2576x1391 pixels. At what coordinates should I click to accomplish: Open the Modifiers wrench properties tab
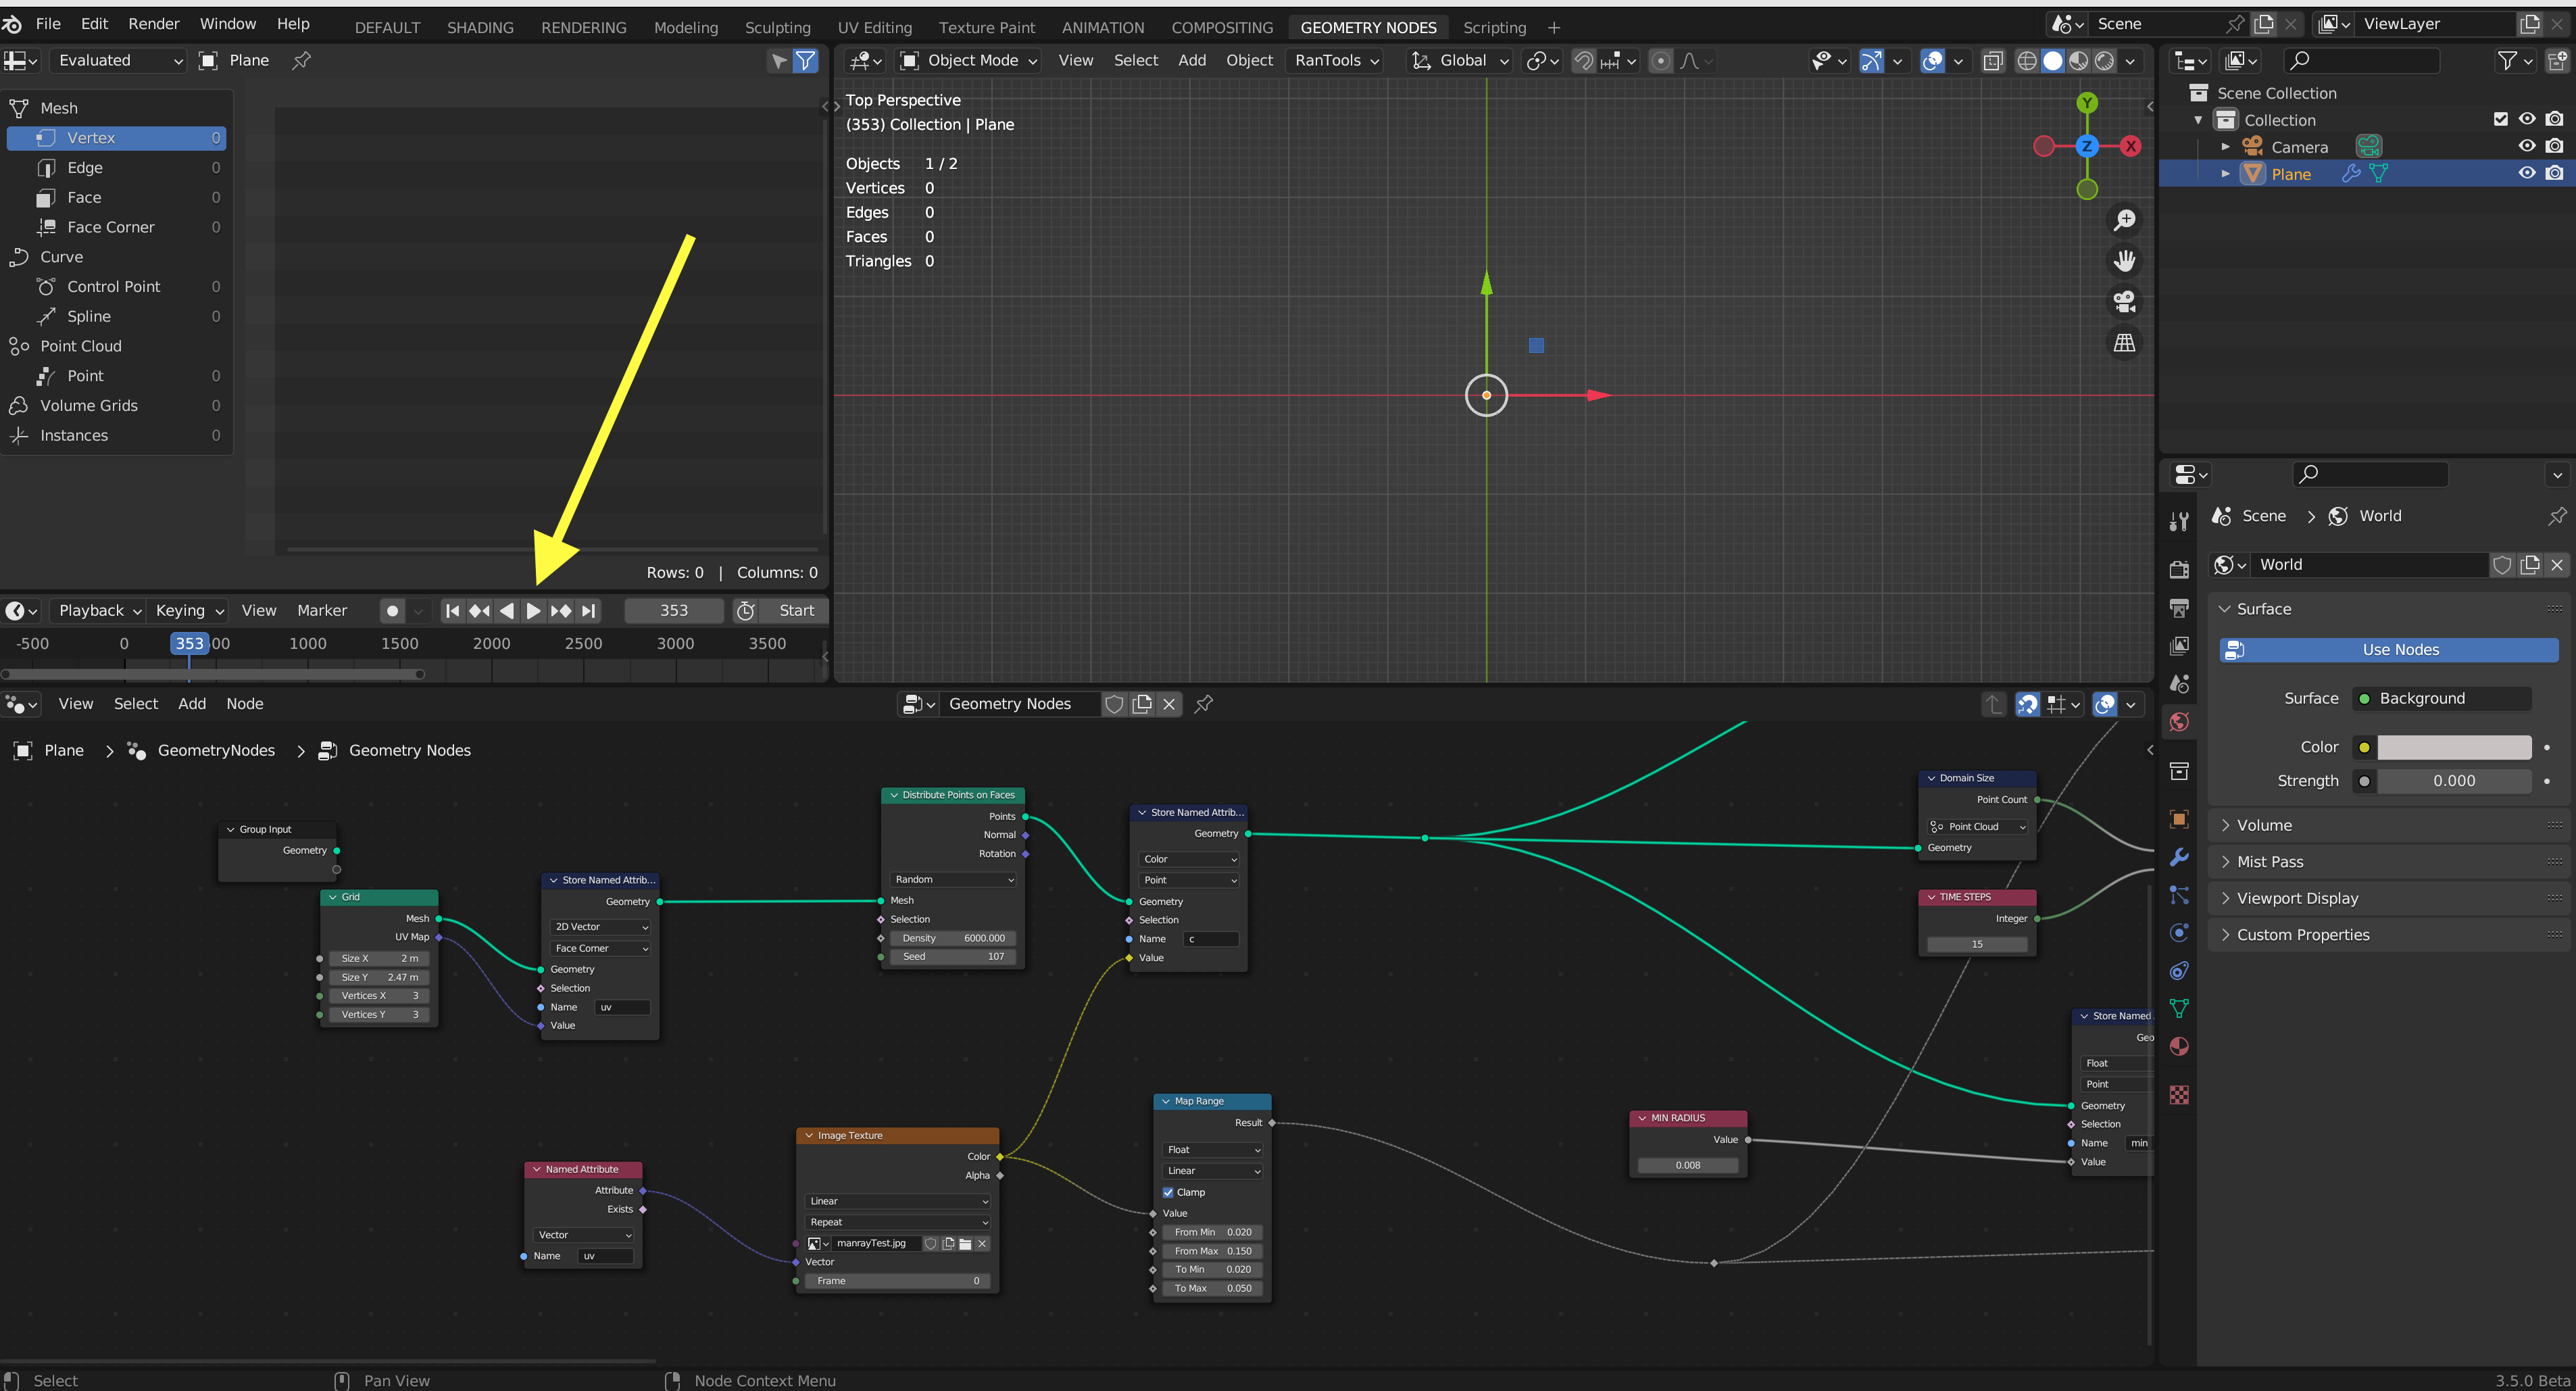(x=2179, y=857)
